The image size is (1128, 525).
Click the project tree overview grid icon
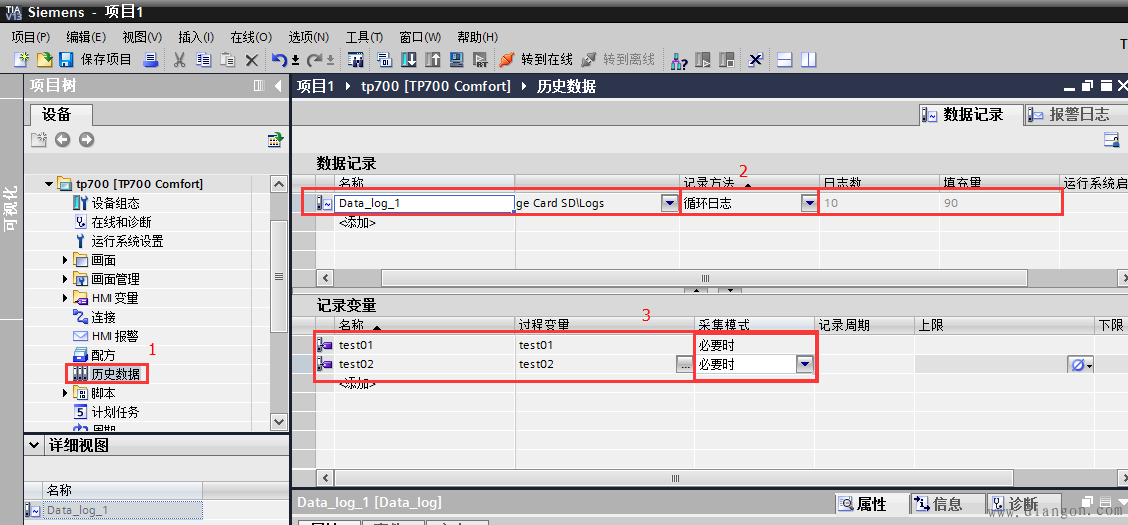point(275,140)
